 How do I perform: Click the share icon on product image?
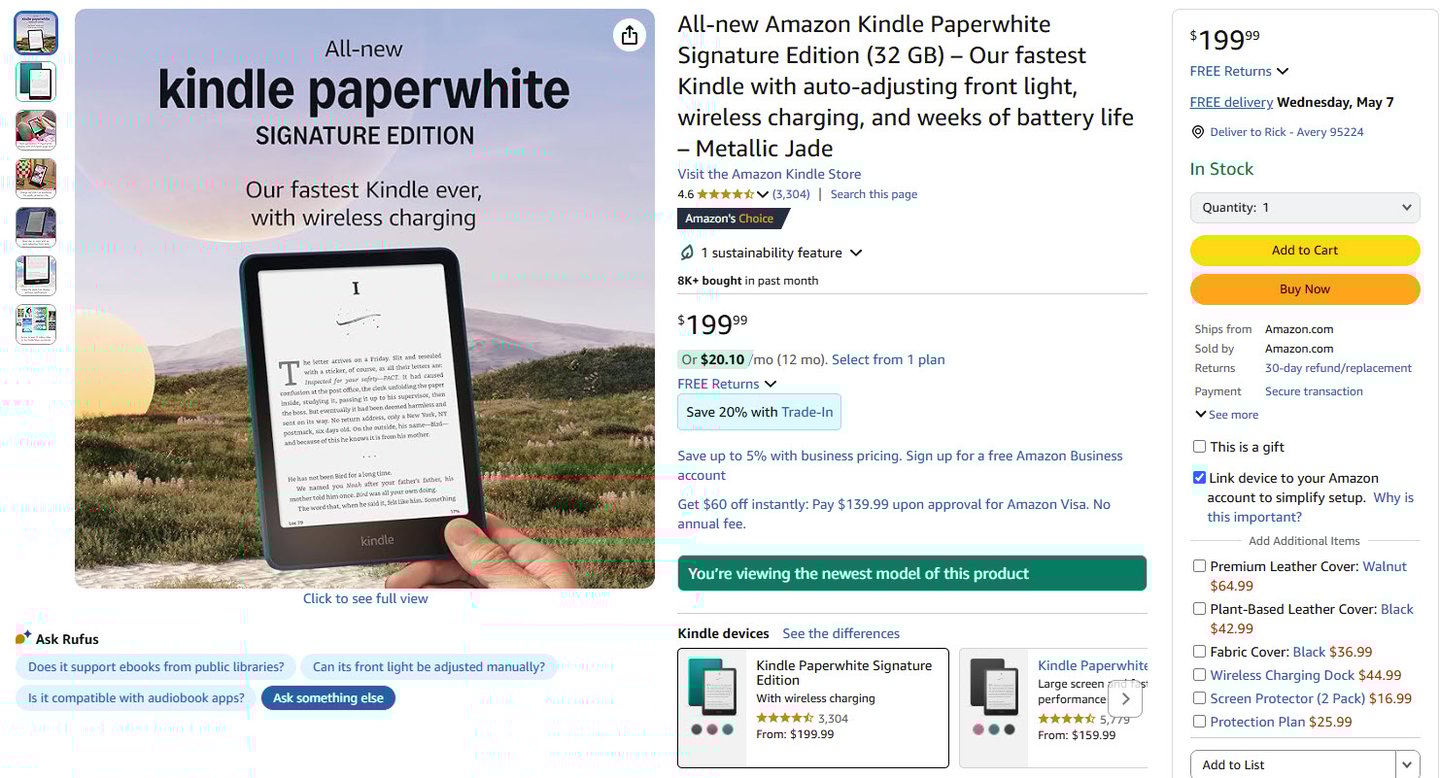629,36
